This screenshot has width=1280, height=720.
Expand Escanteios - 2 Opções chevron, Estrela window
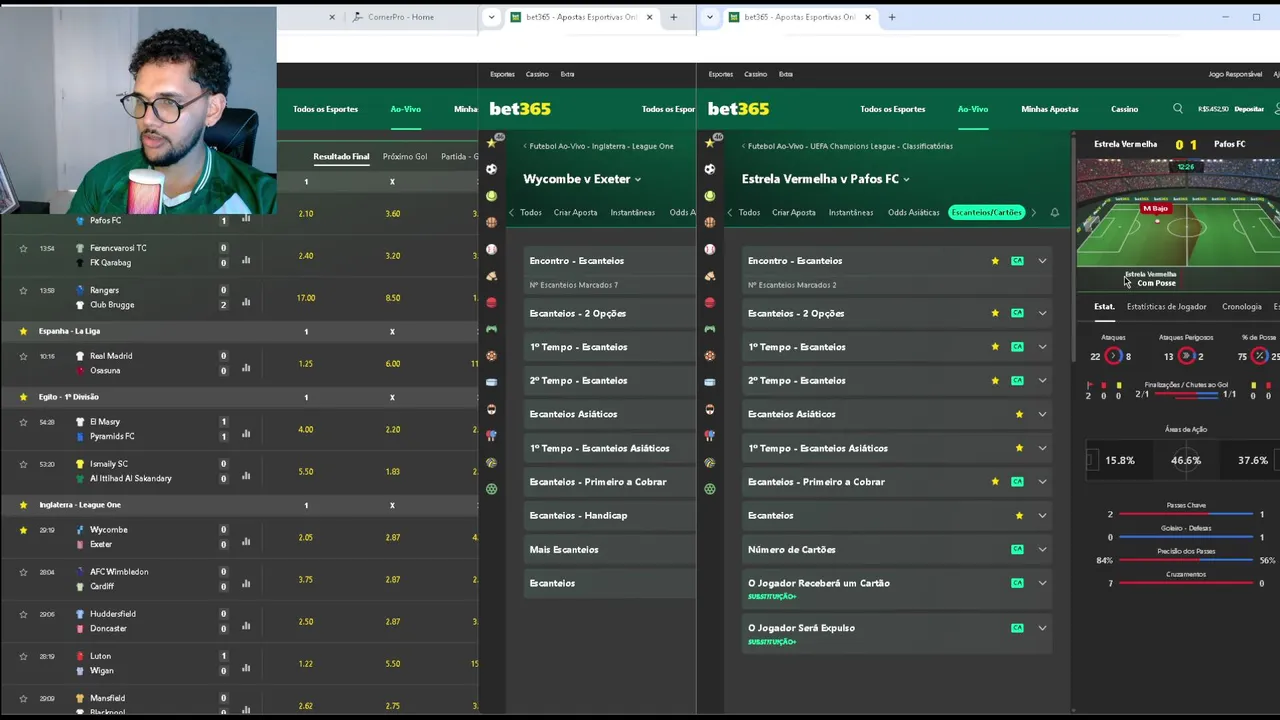(1042, 313)
